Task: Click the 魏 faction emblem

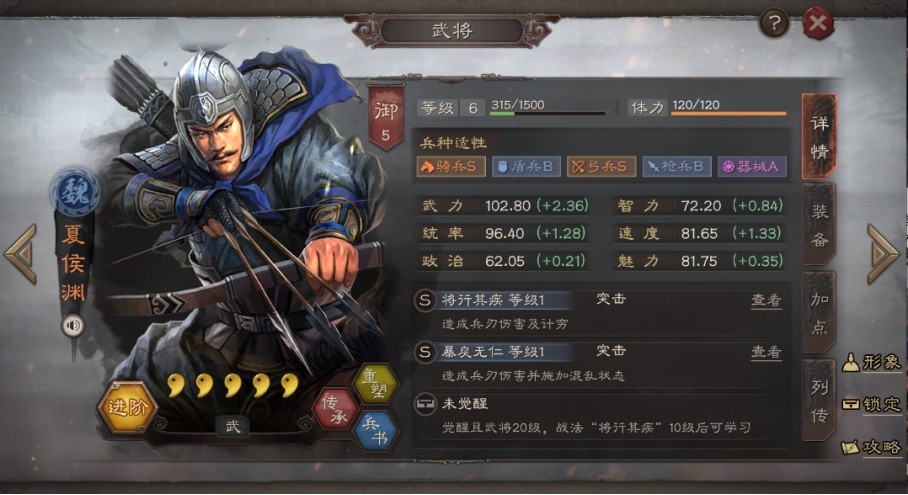Action: click(x=75, y=192)
